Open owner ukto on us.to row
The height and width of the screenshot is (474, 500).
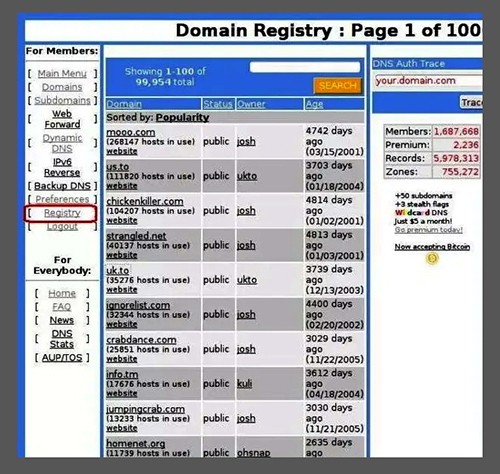click(x=247, y=176)
